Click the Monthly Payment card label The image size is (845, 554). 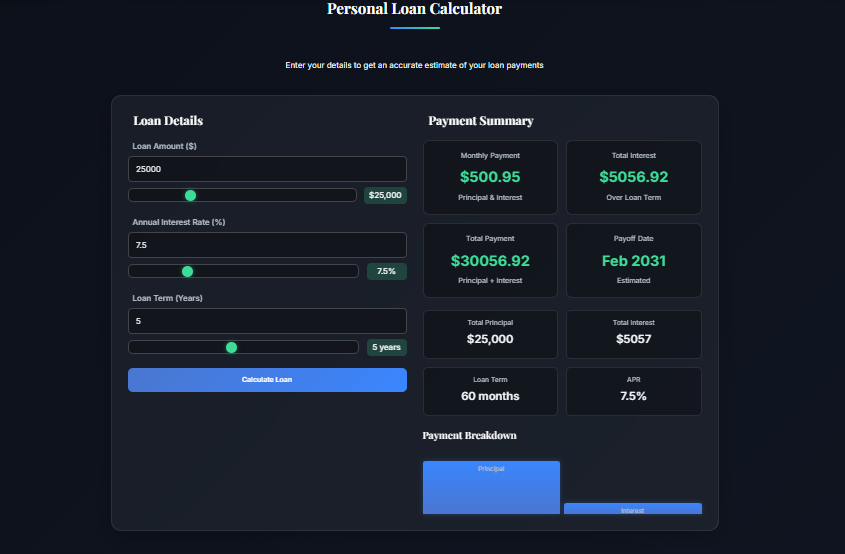point(490,156)
